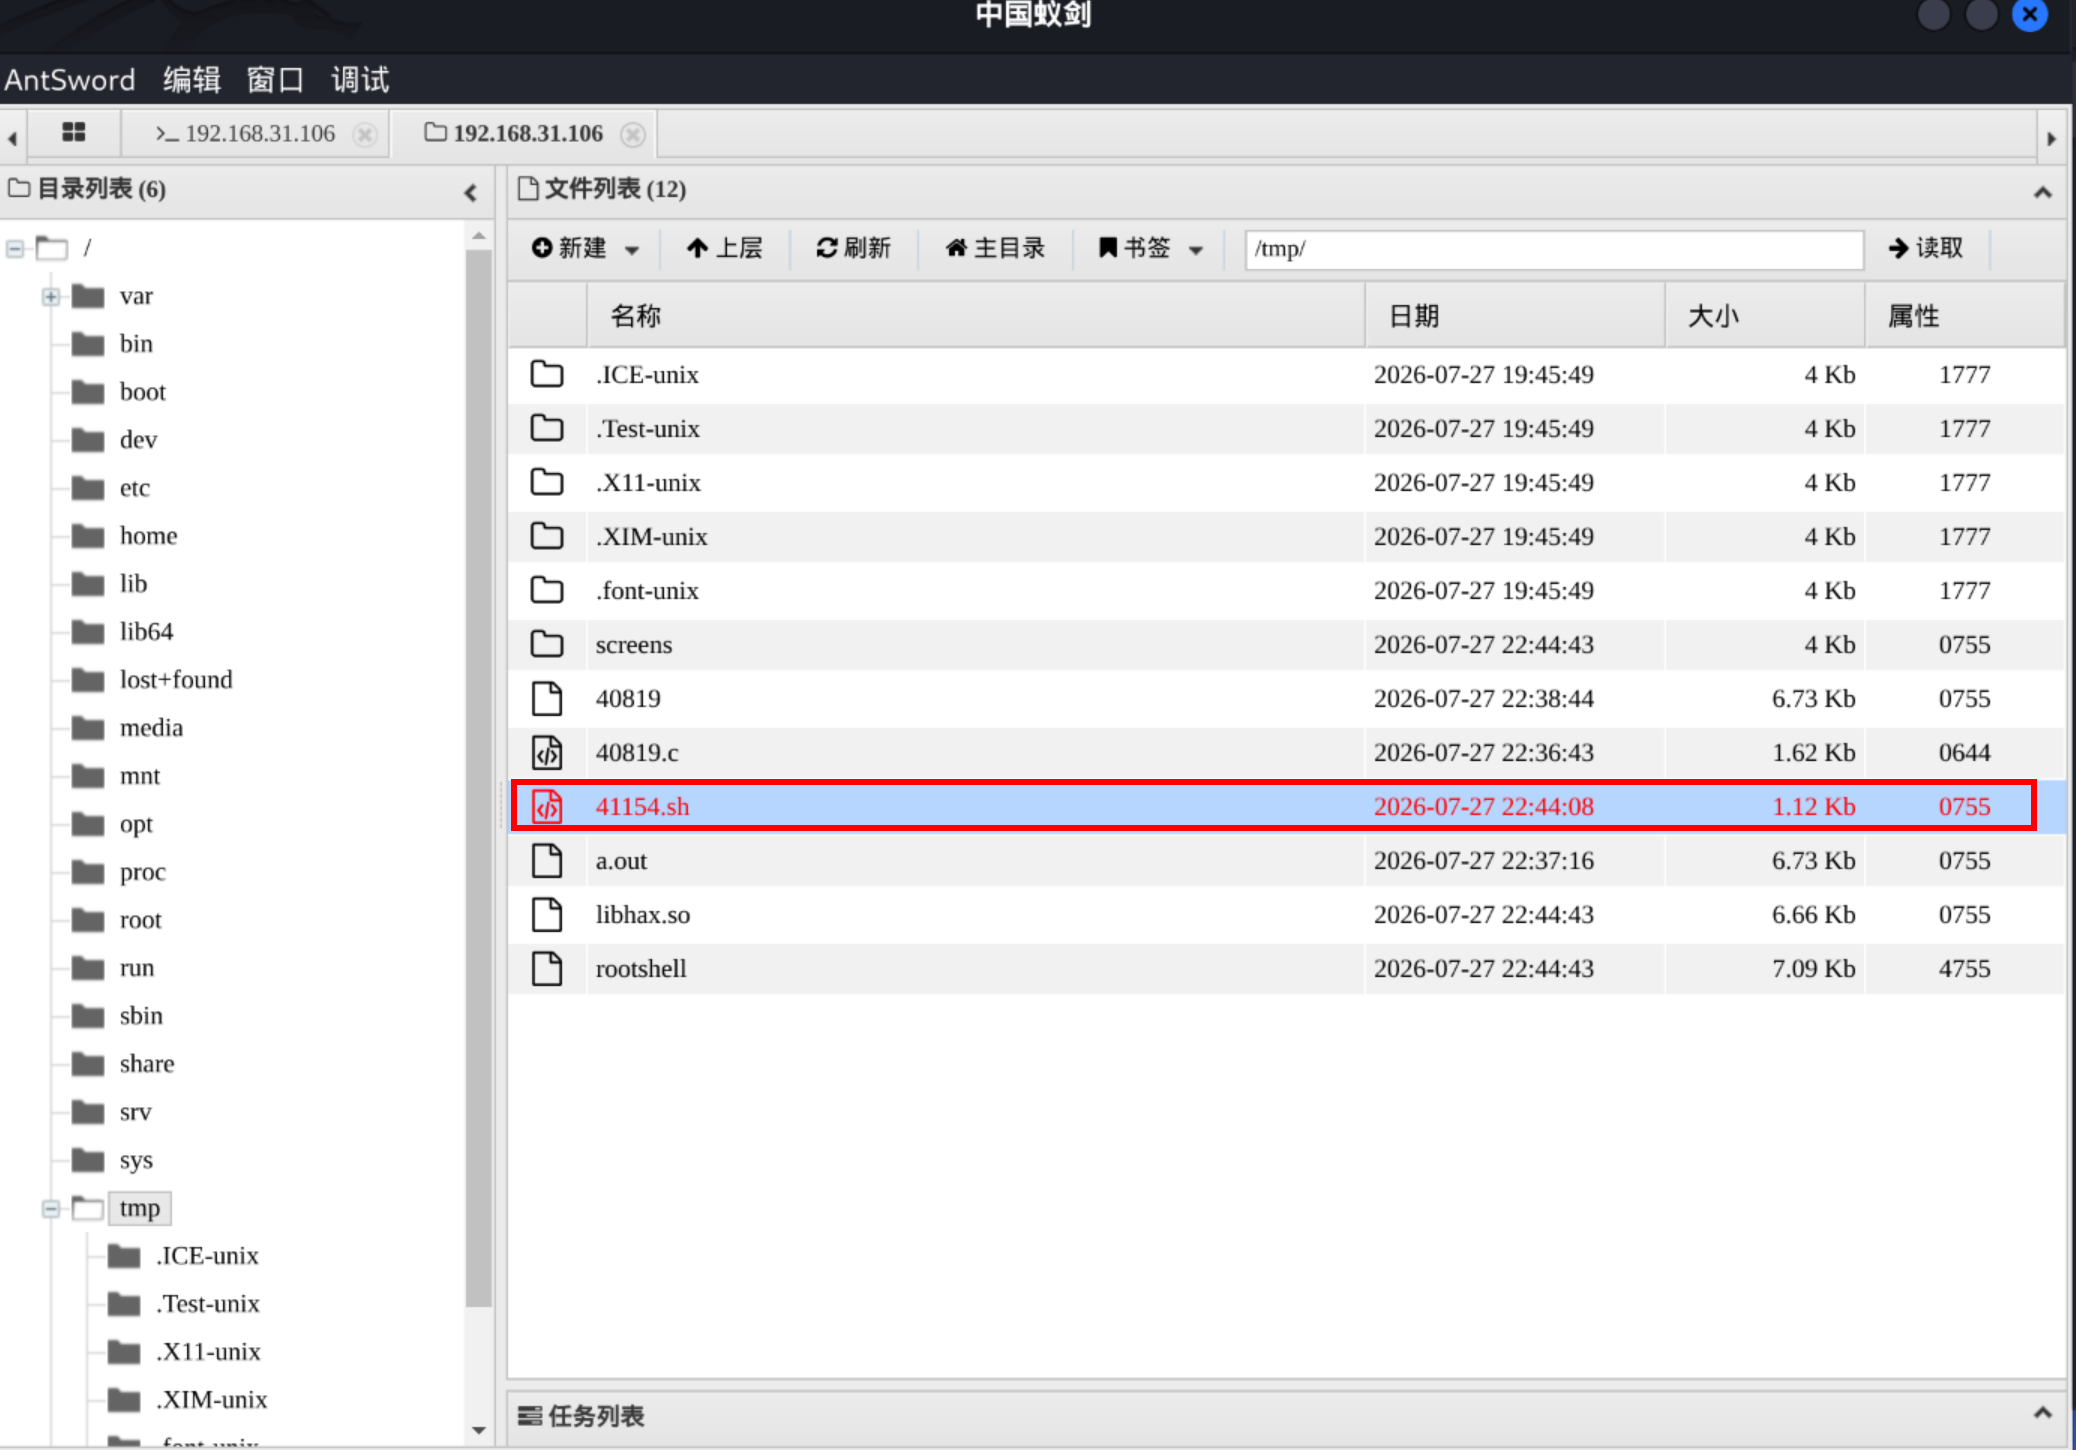Open the home grid icon tab
The height and width of the screenshot is (1450, 2076).
[74, 132]
